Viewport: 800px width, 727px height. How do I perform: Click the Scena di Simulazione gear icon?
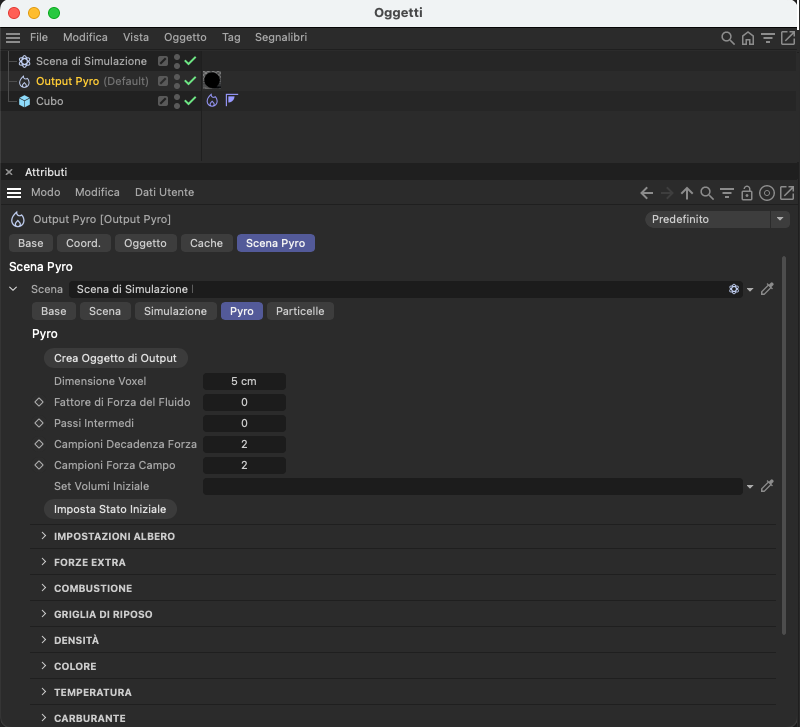click(x=24, y=61)
